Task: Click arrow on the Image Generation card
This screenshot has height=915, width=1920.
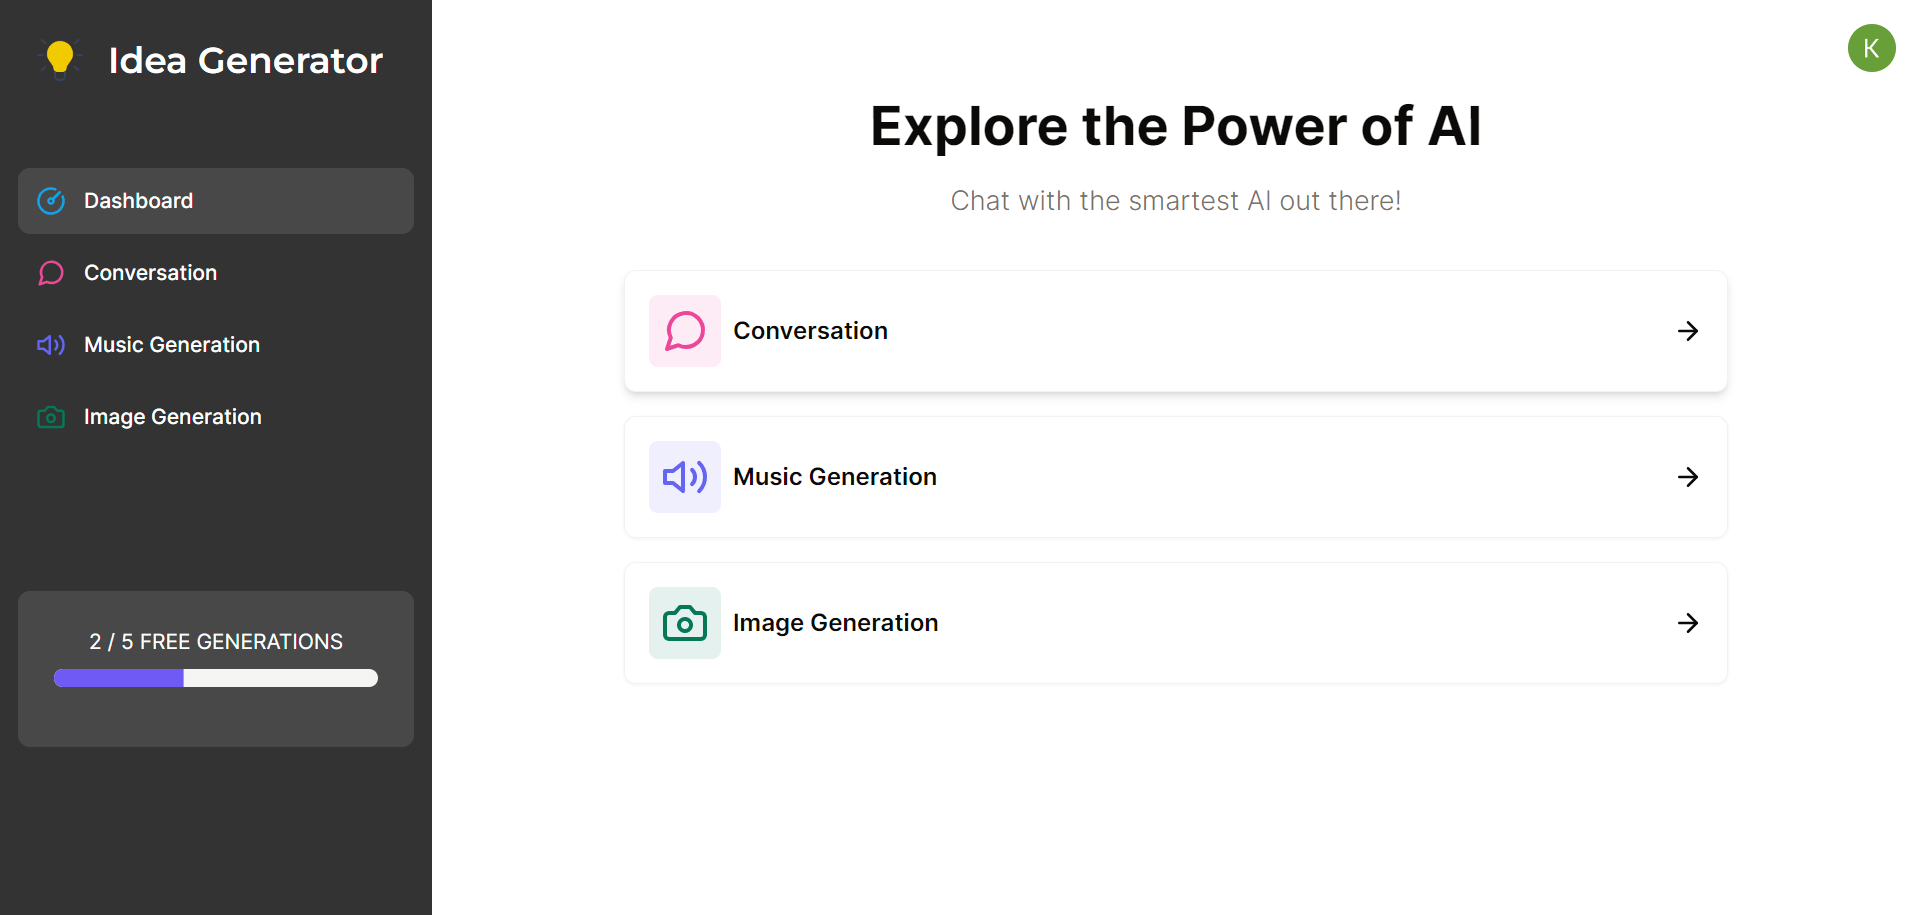Action: pos(1688,623)
